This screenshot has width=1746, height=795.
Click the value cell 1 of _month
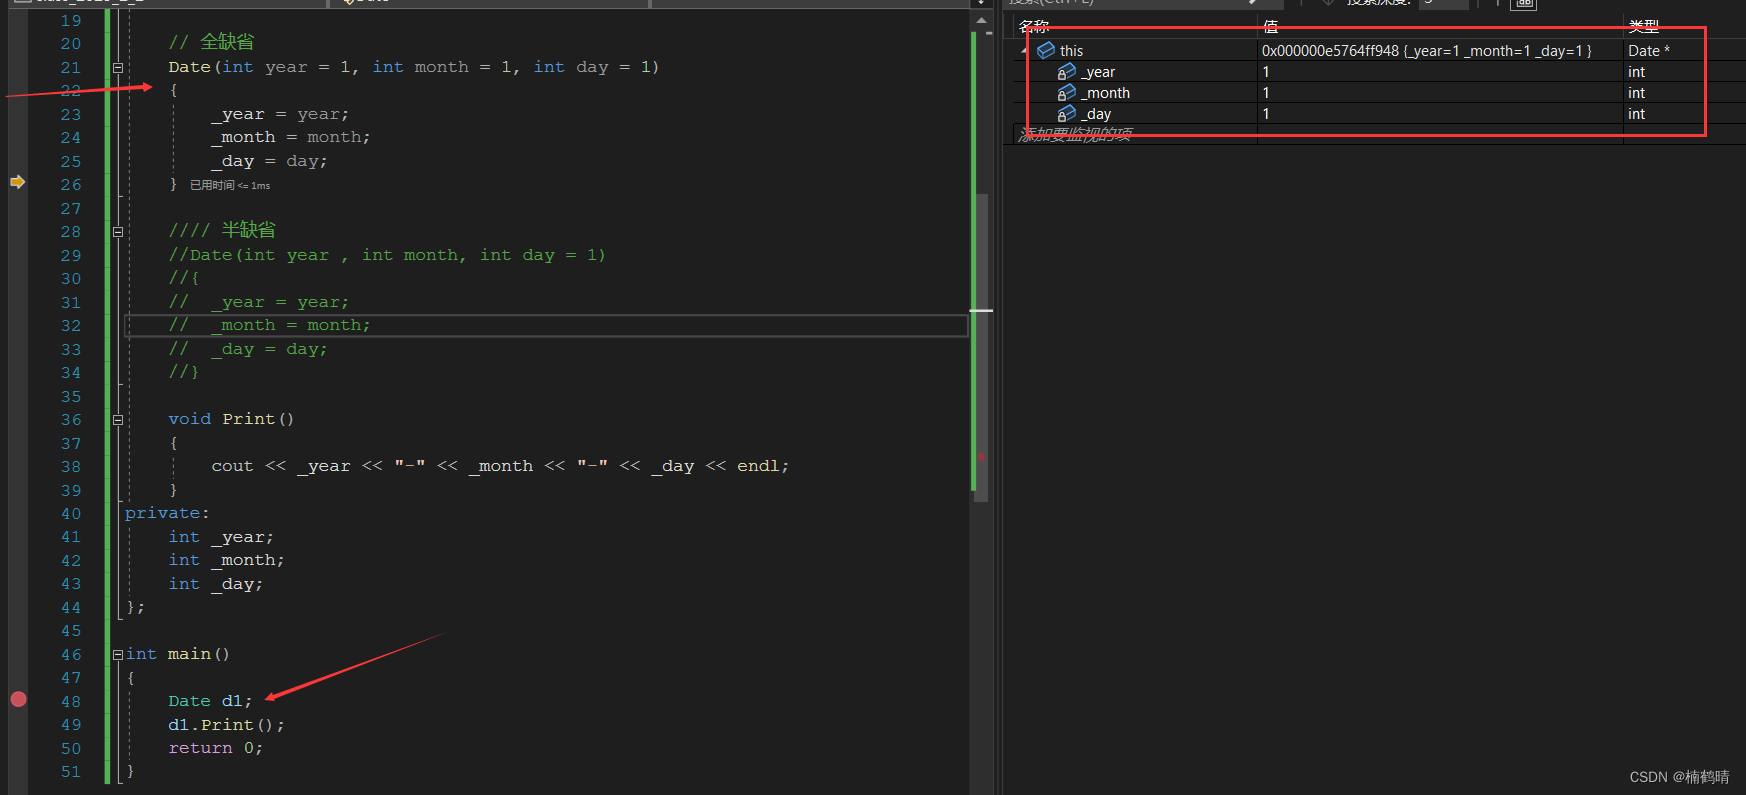click(1440, 93)
